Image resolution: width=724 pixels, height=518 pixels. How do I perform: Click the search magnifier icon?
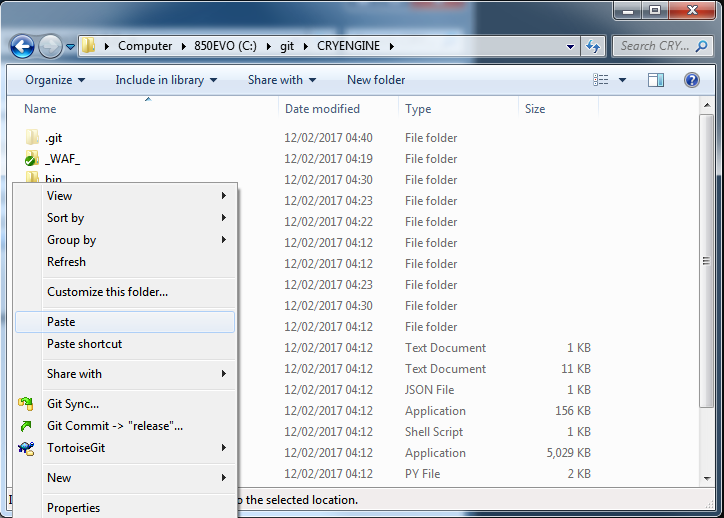pyautogui.click(x=701, y=46)
